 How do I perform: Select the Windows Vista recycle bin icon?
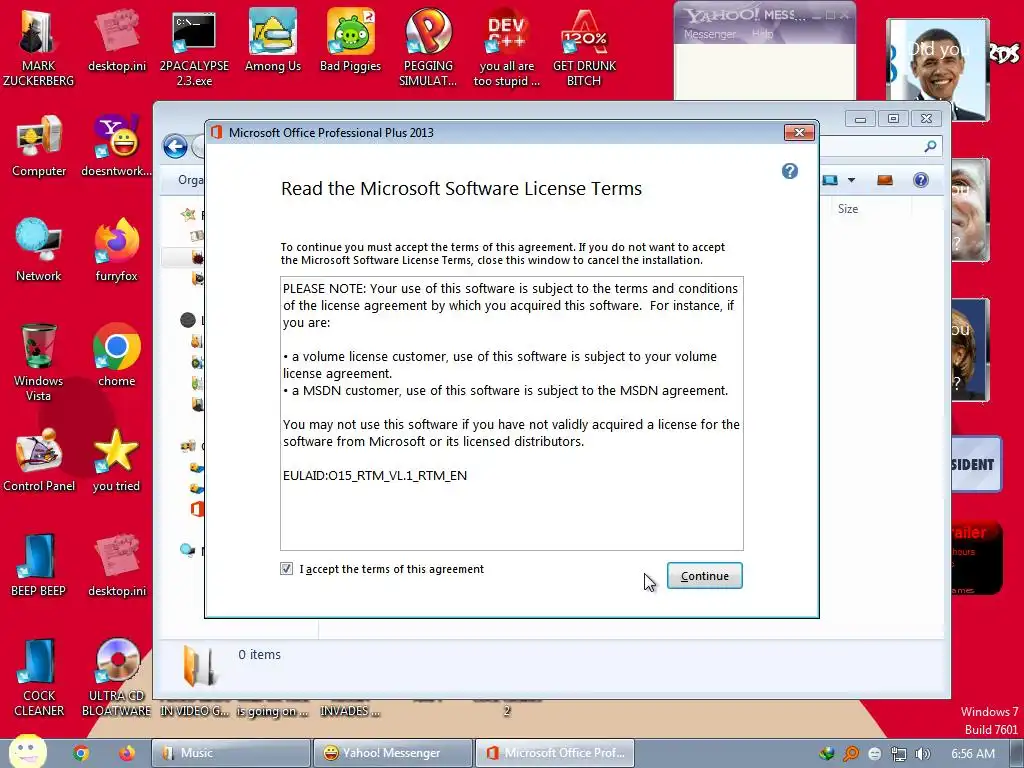39,362
